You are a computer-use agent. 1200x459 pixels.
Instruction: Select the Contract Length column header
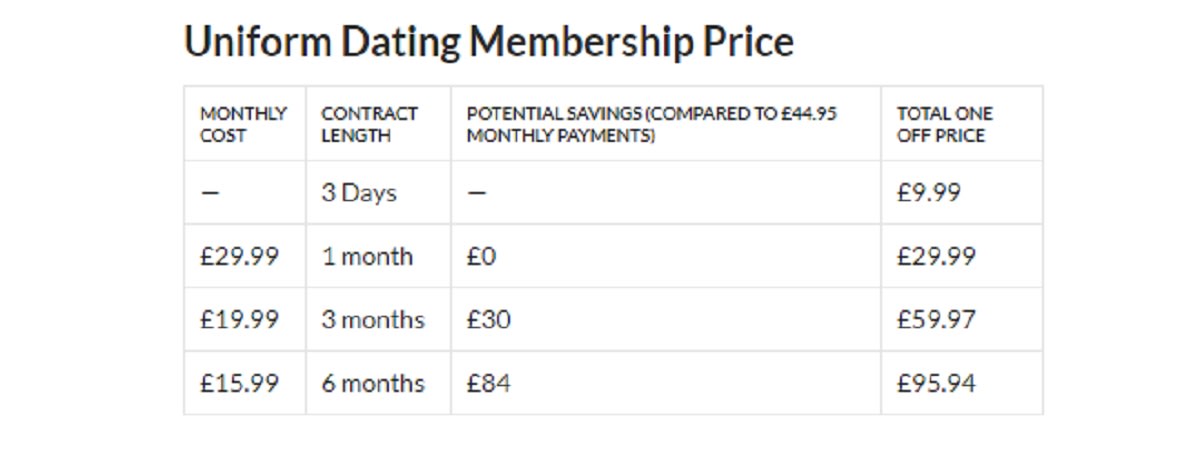[369, 125]
